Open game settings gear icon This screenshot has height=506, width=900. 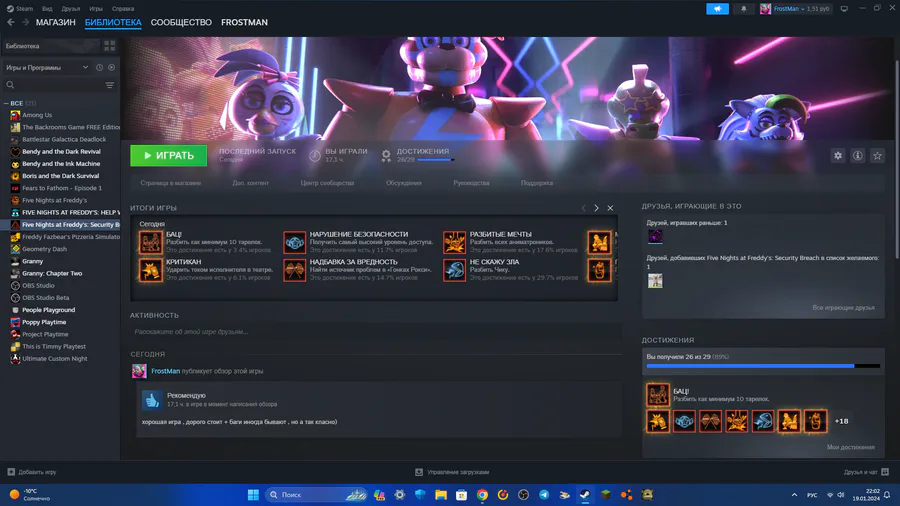pos(838,155)
